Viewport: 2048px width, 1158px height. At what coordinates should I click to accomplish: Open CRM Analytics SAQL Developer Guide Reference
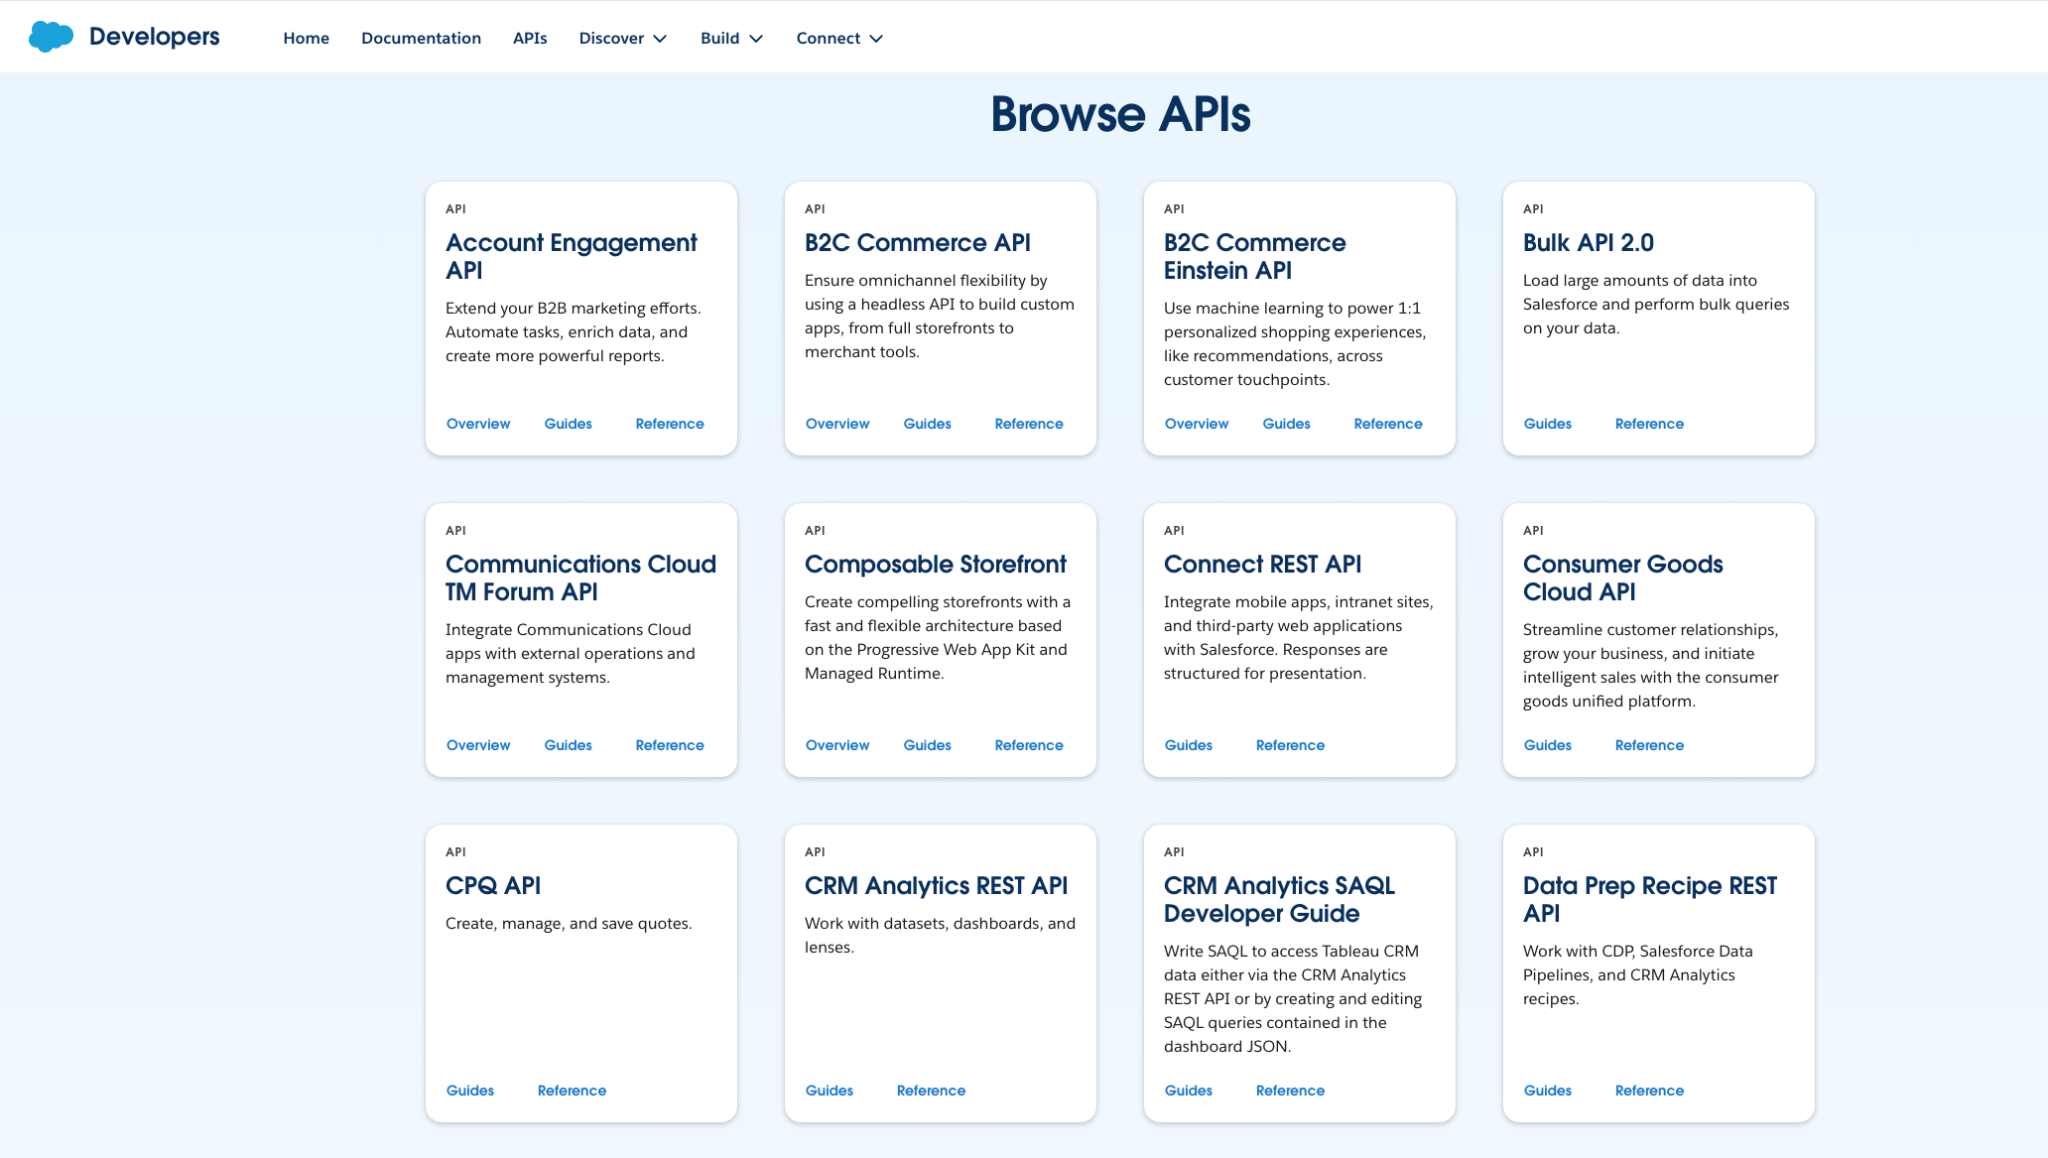[x=1290, y=1090]
